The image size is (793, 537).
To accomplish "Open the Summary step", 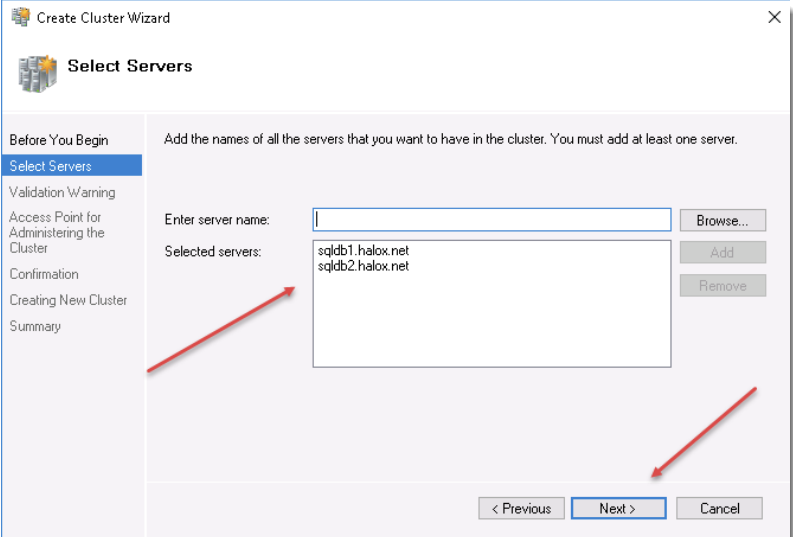I will coord(35,326).
